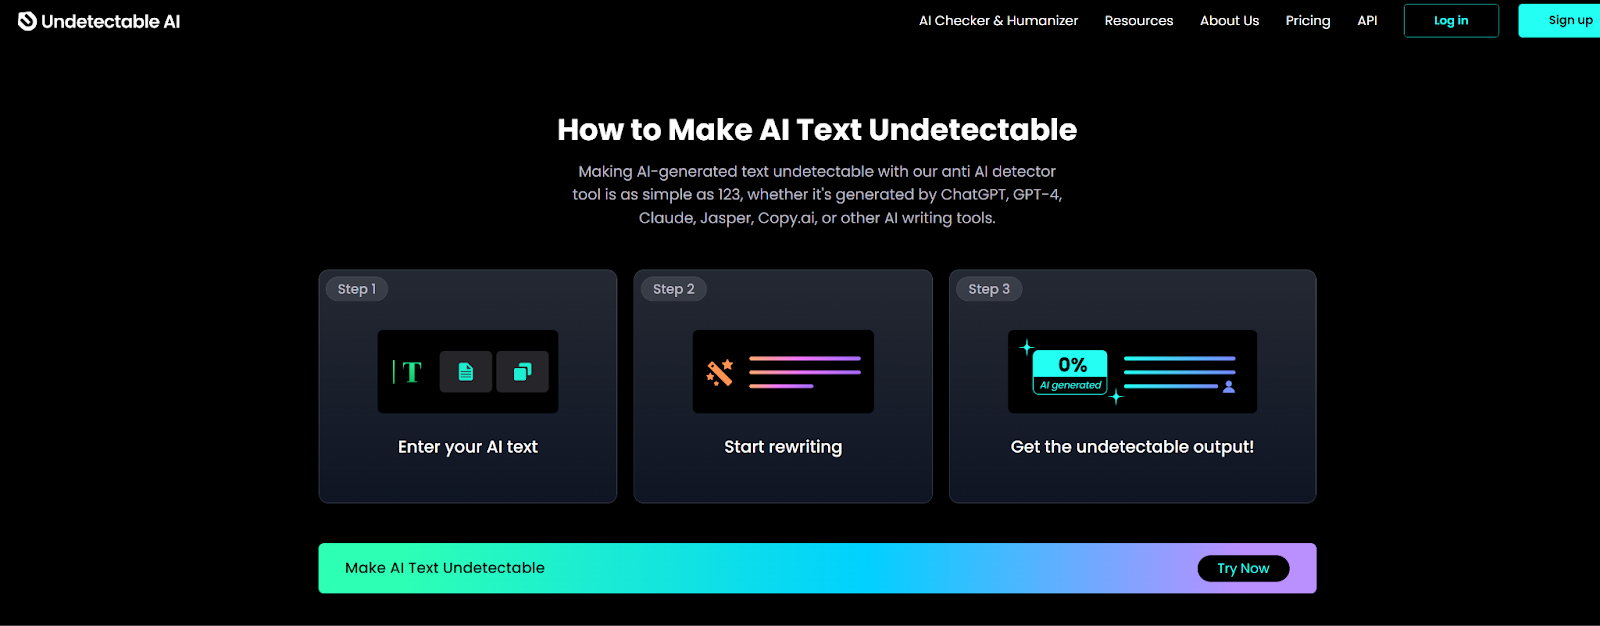This screenshot has height=626, width=1600.
Task: Click 'Get the undetectable output!' caption
Action: coord(1132,447)
